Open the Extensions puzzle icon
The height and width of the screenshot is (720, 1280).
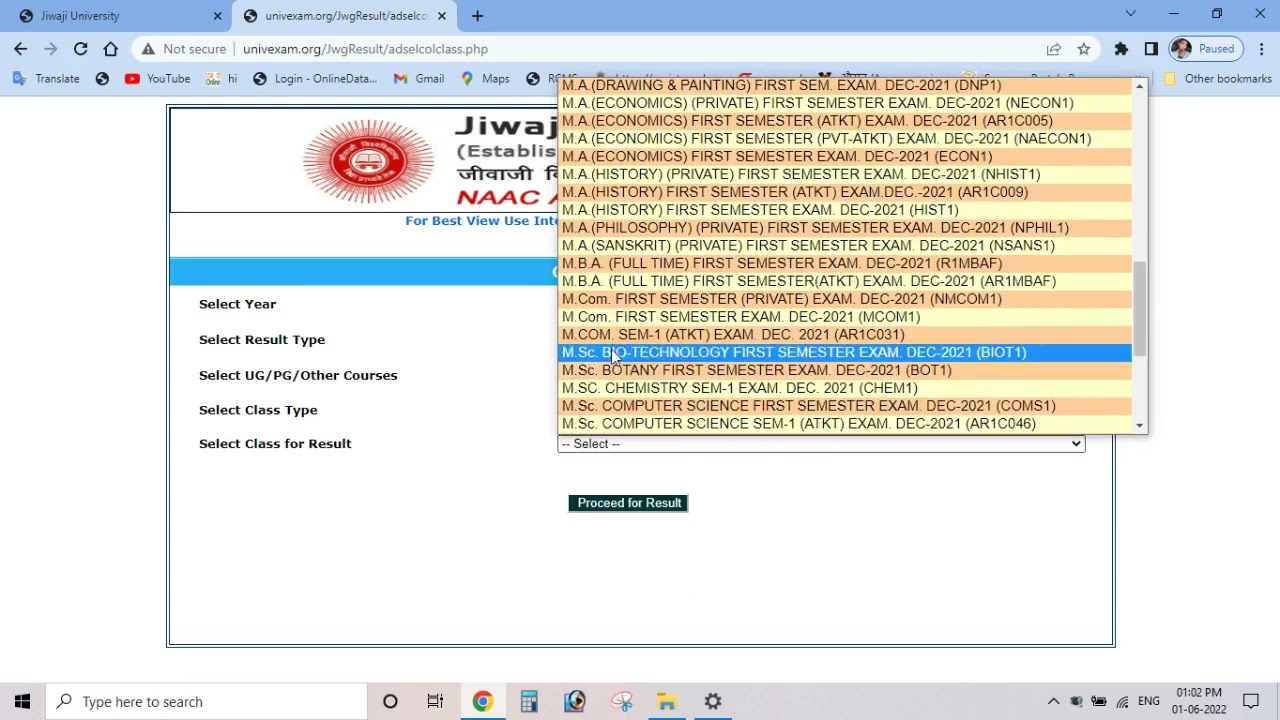coord(1121,48)
